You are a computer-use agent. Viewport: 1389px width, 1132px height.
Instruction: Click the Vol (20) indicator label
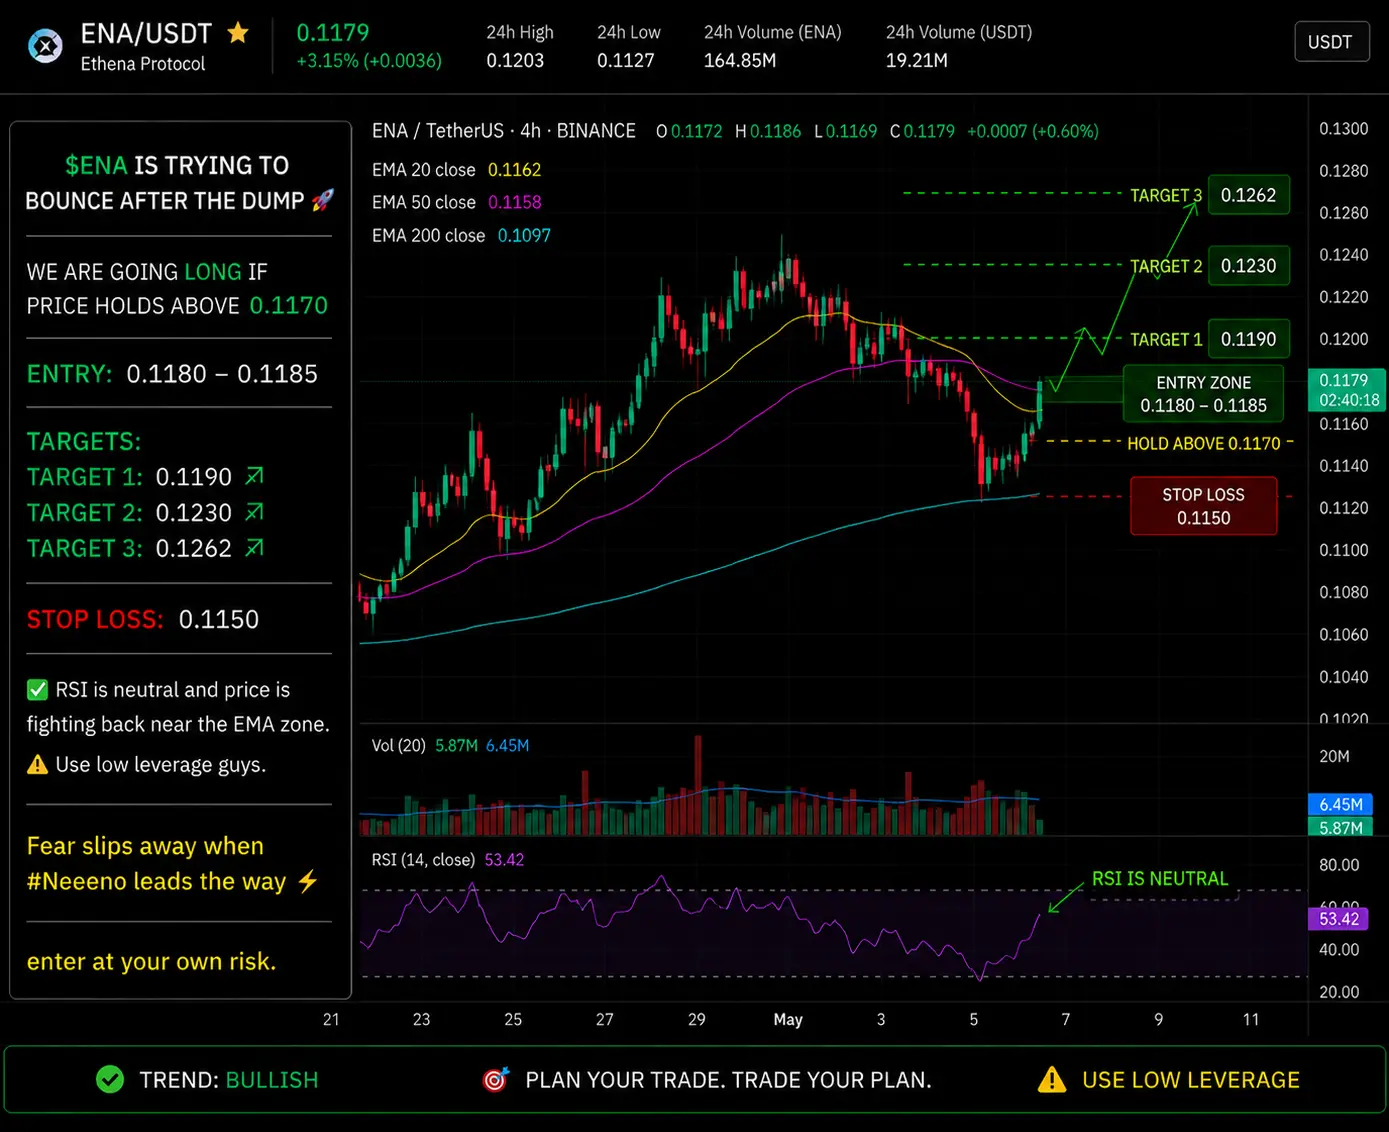(x=399, y=745)
